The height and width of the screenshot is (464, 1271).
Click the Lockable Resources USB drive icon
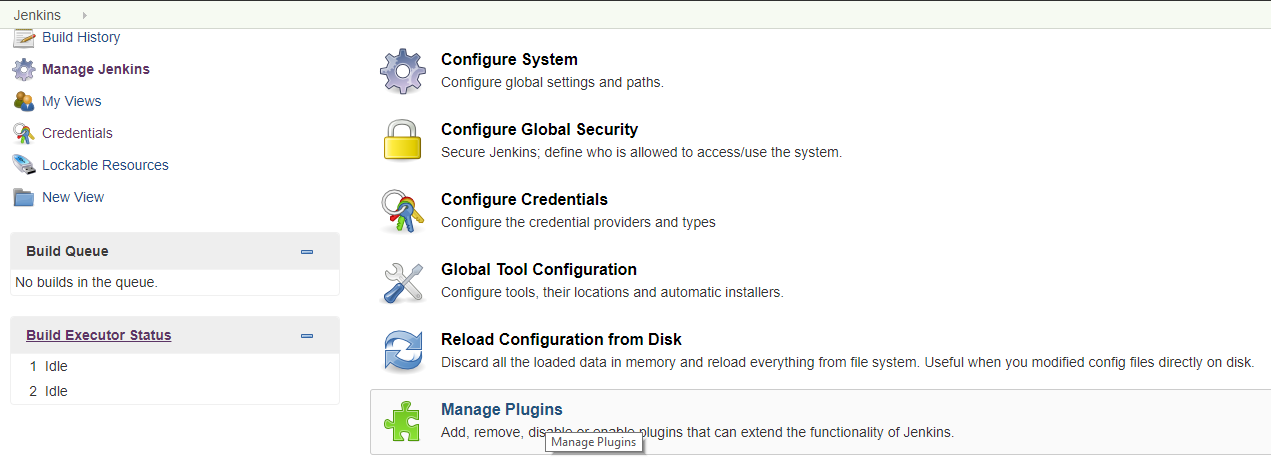click(x=24, y=166)
